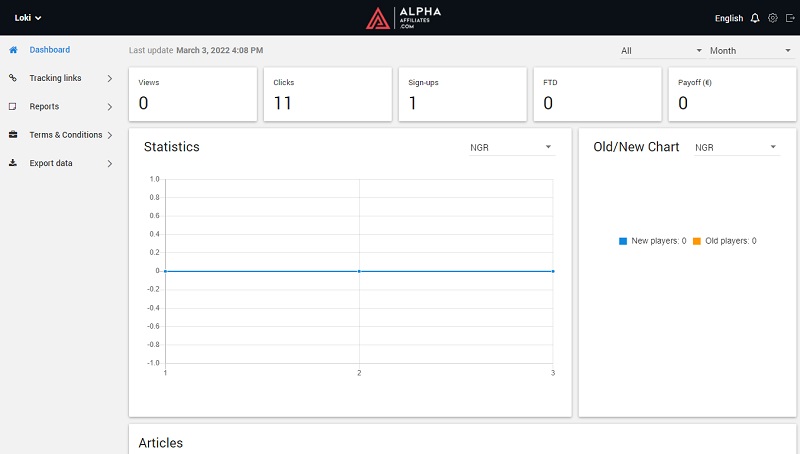This screenshot has width=800, height=454.
Task: Open Old/New Chart NGR dropdown
Action: click(737, 147)
